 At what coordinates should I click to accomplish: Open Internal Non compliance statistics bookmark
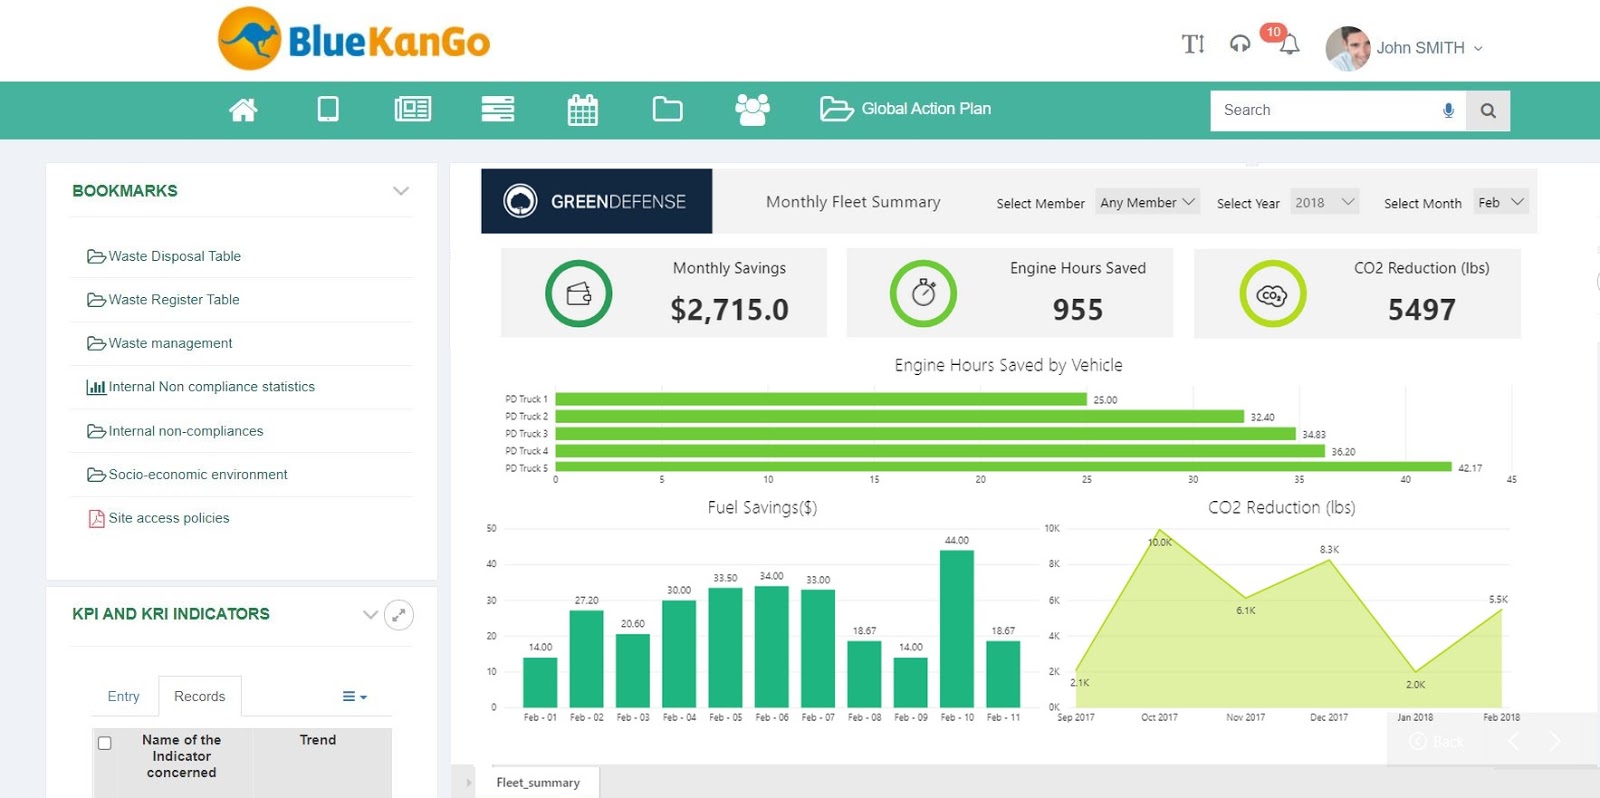point(212,386)
